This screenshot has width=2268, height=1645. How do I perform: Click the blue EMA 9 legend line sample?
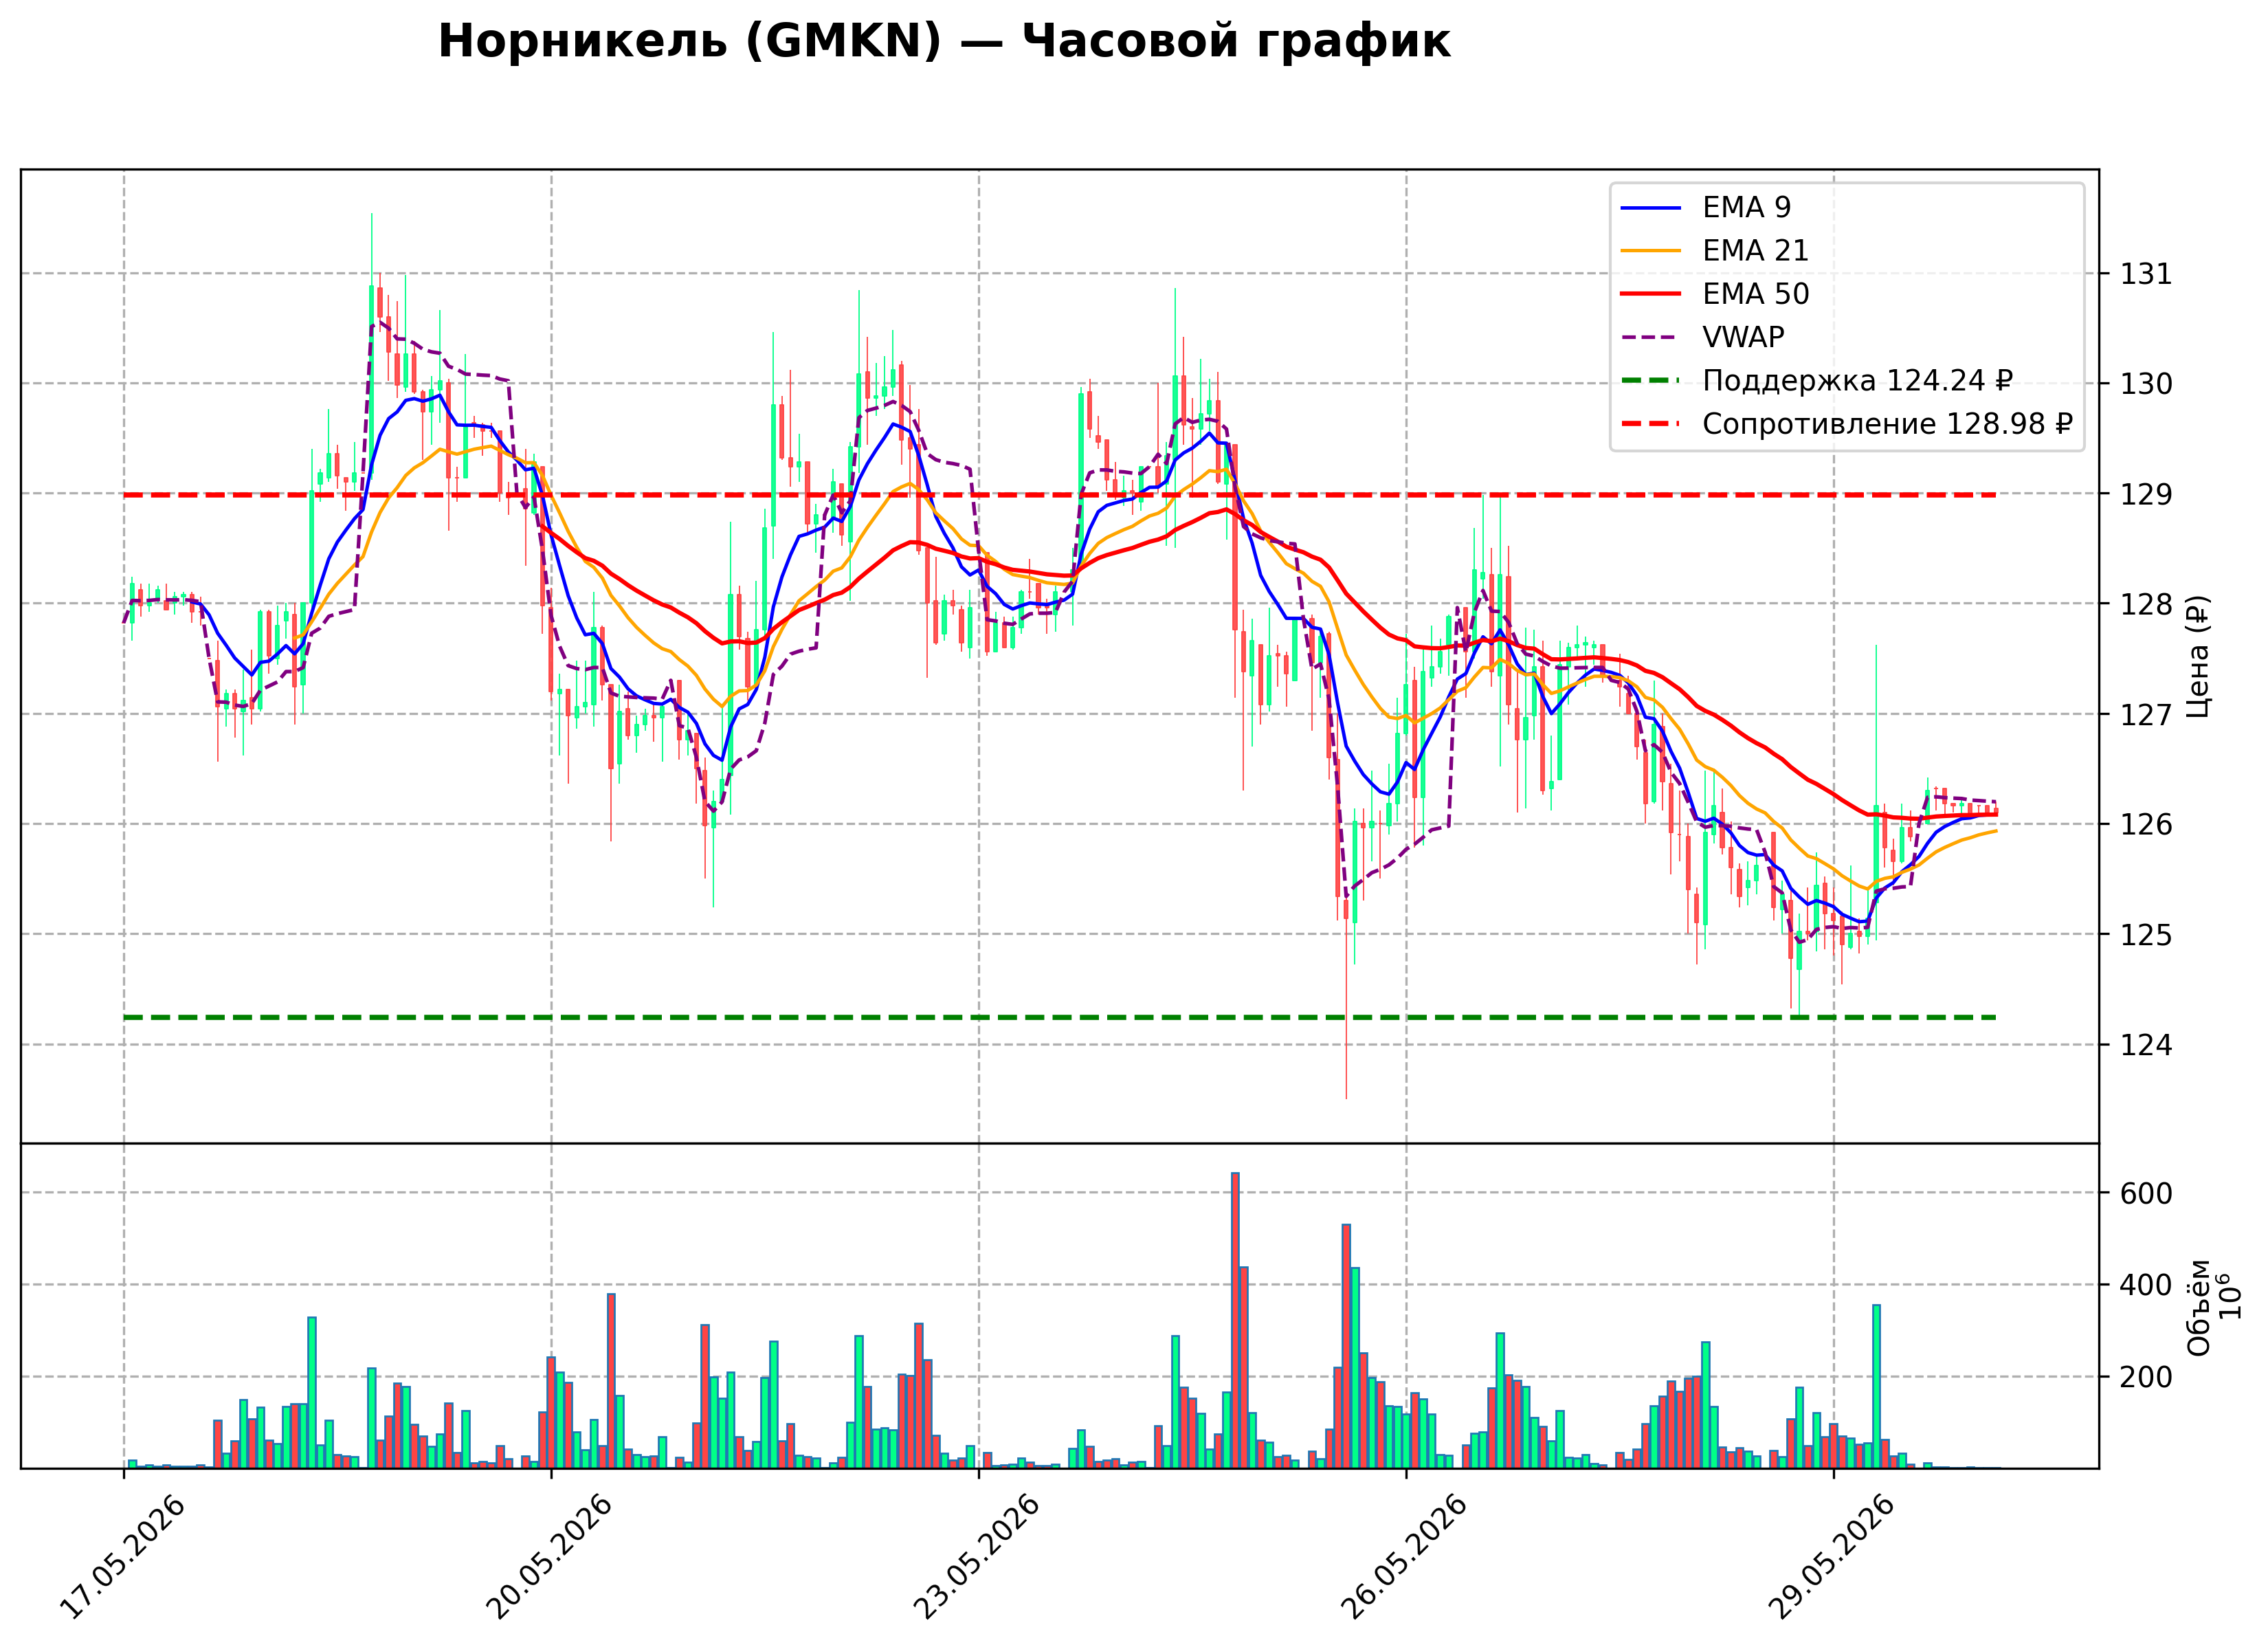click(x=1651, y=208)
